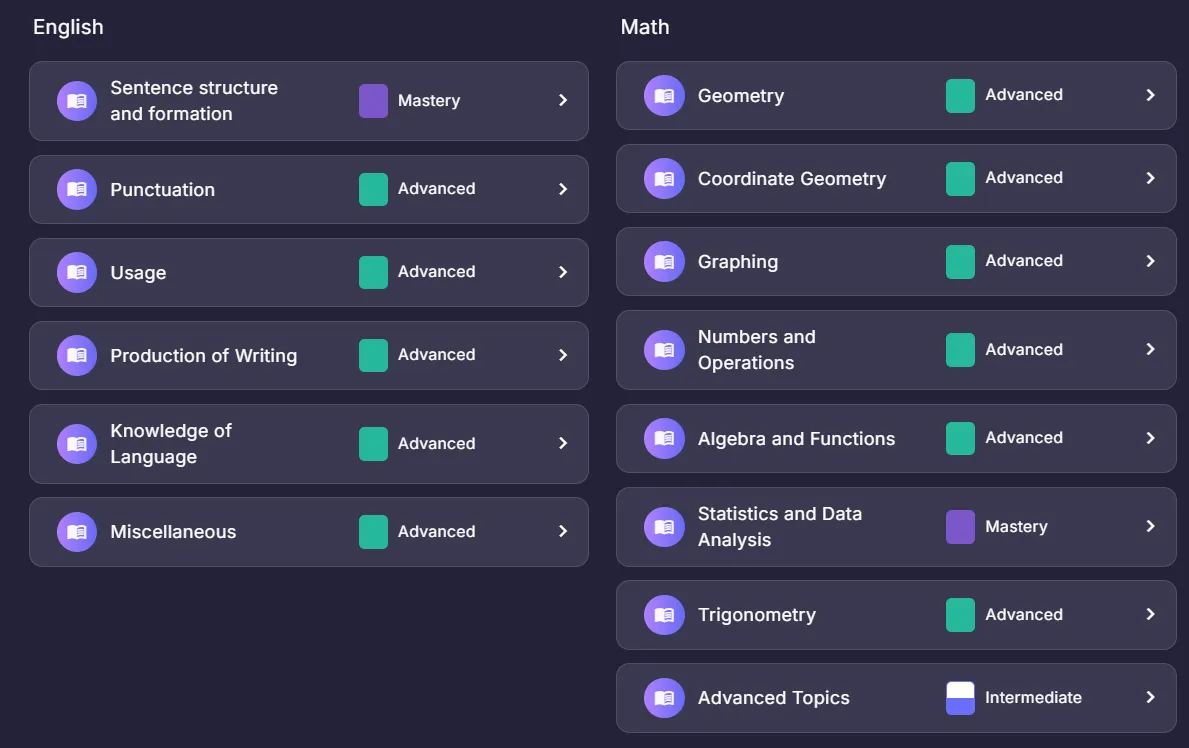The width and height of the screenshot is (1189, 748).
Task: Click the book icon for Usage
Action: [77, 272]
